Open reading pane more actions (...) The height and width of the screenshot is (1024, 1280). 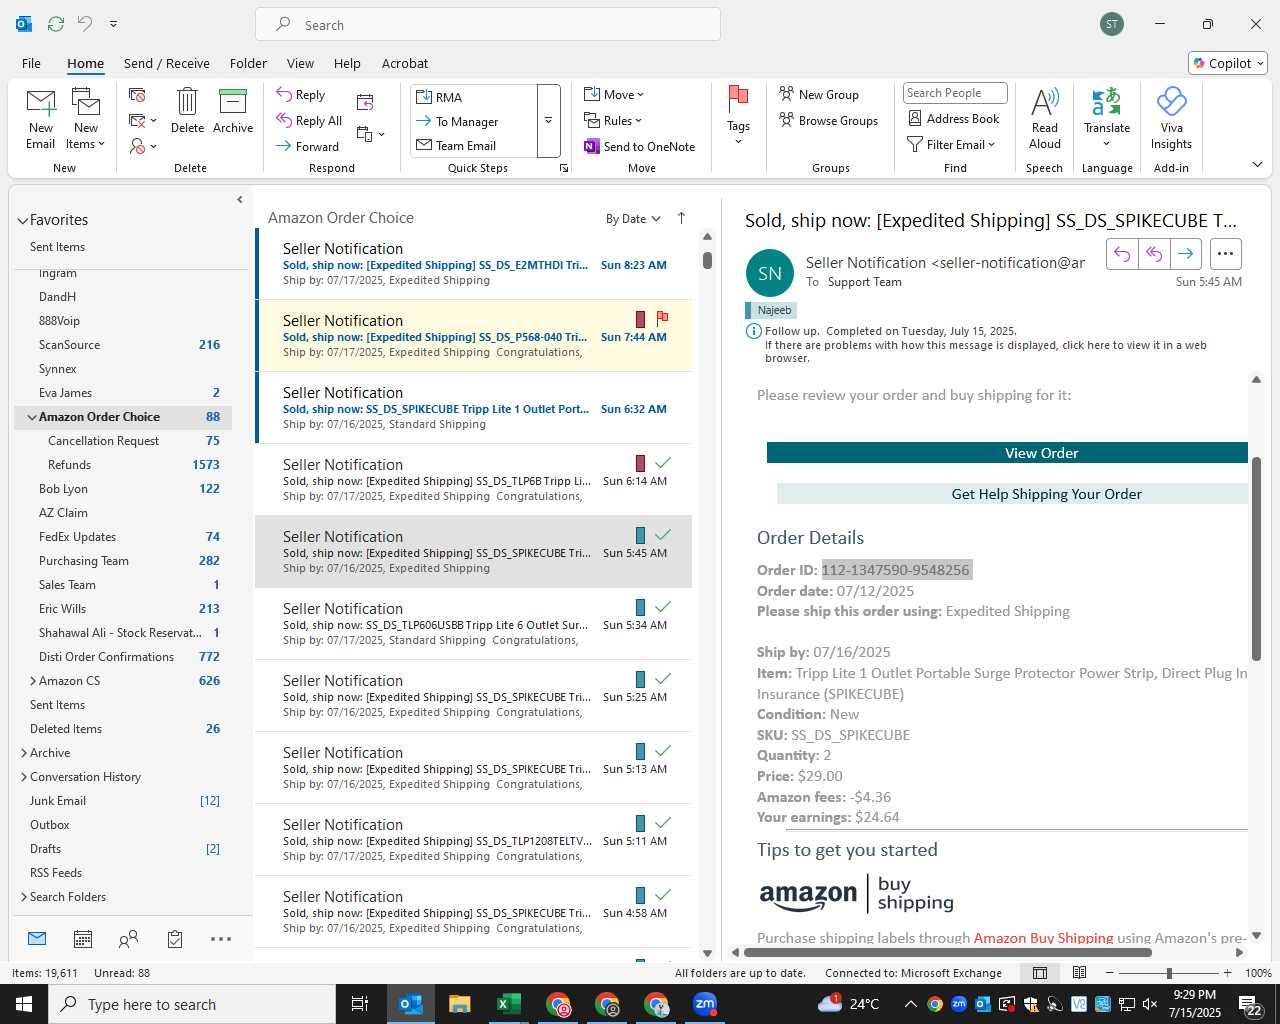[1226, 254]
